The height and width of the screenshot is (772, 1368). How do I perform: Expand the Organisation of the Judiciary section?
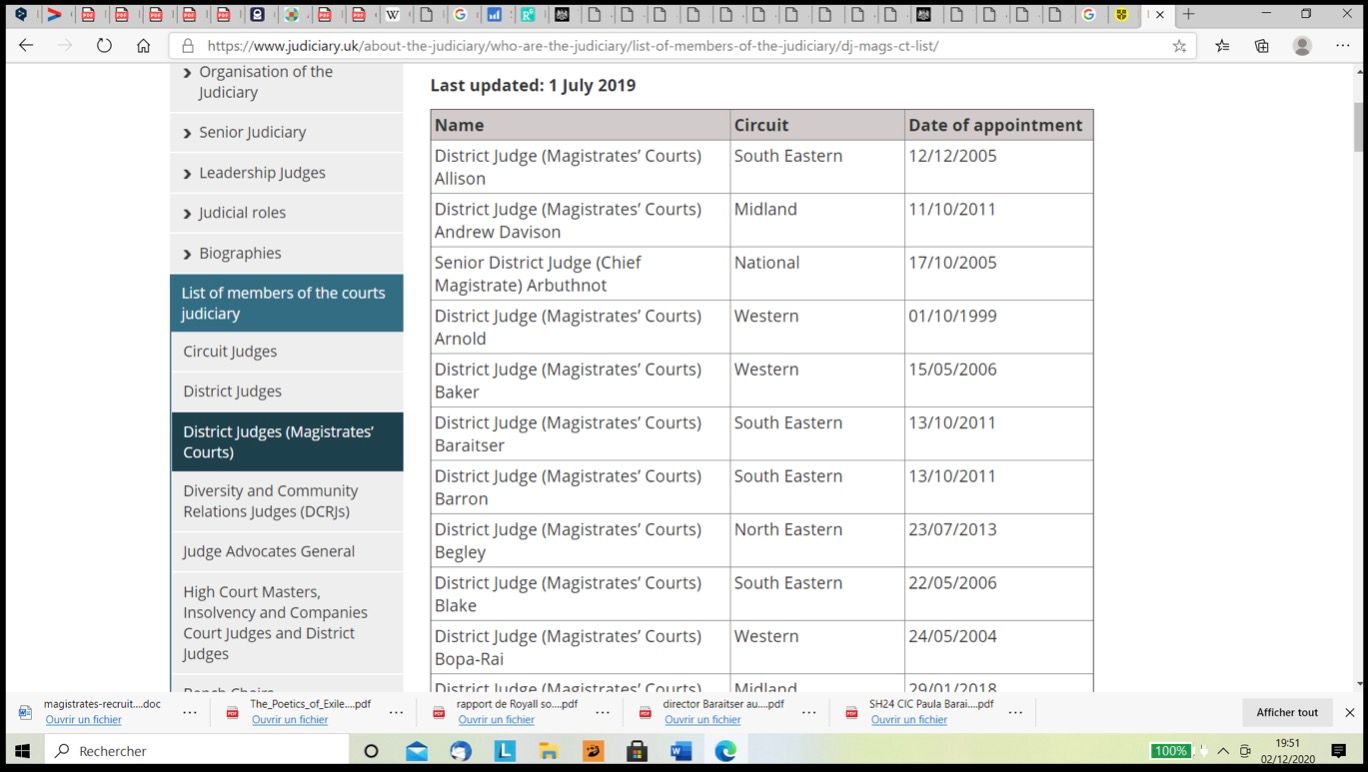(x=287, y=82)
